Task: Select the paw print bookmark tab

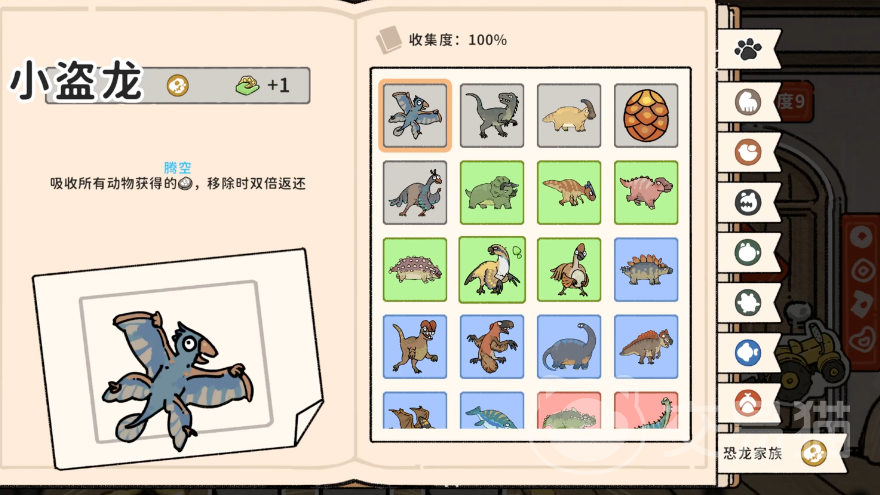Action: pyautogui.click(x=748, y=50)
